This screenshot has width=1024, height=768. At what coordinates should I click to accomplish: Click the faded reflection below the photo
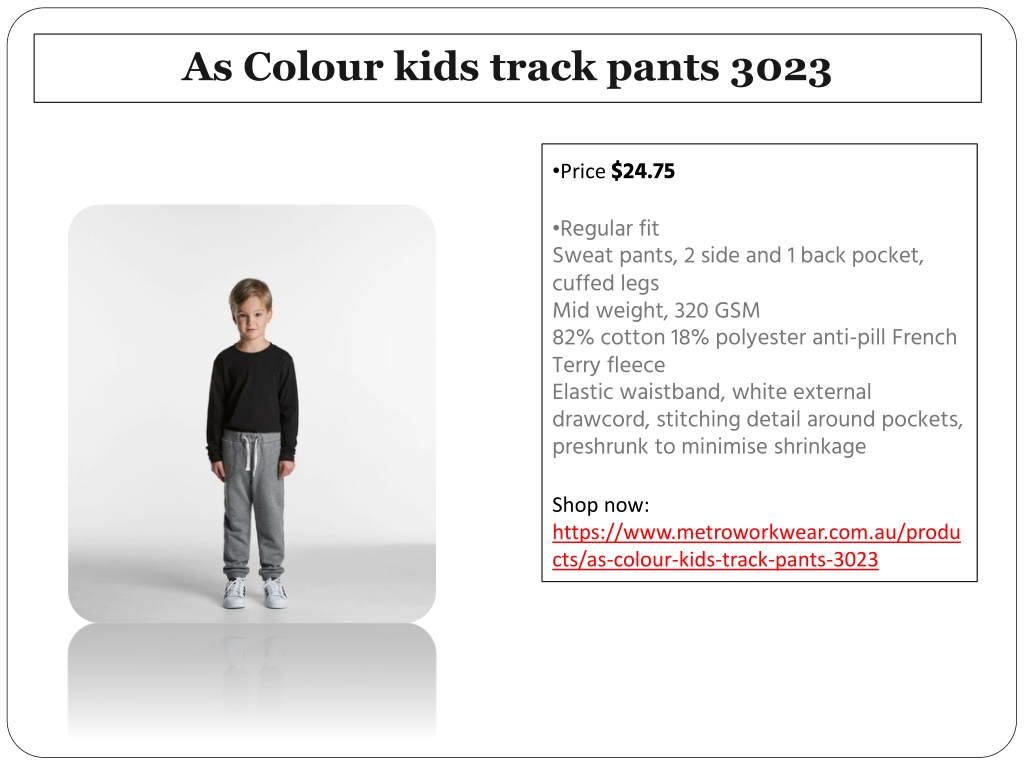[252, 681]
